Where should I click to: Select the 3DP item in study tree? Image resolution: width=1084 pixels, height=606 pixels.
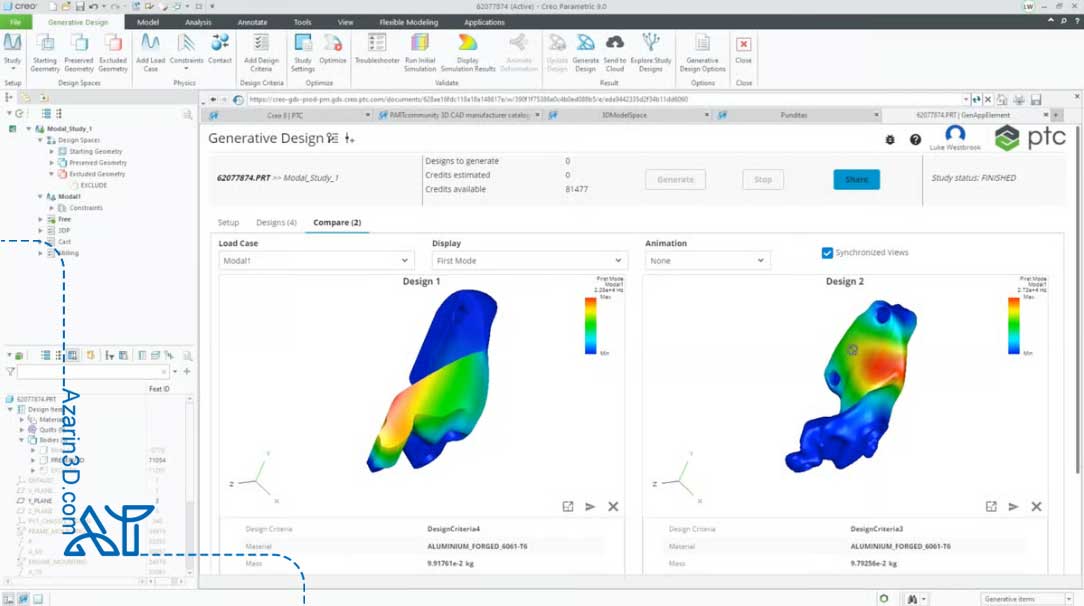[x=64, y=231]
